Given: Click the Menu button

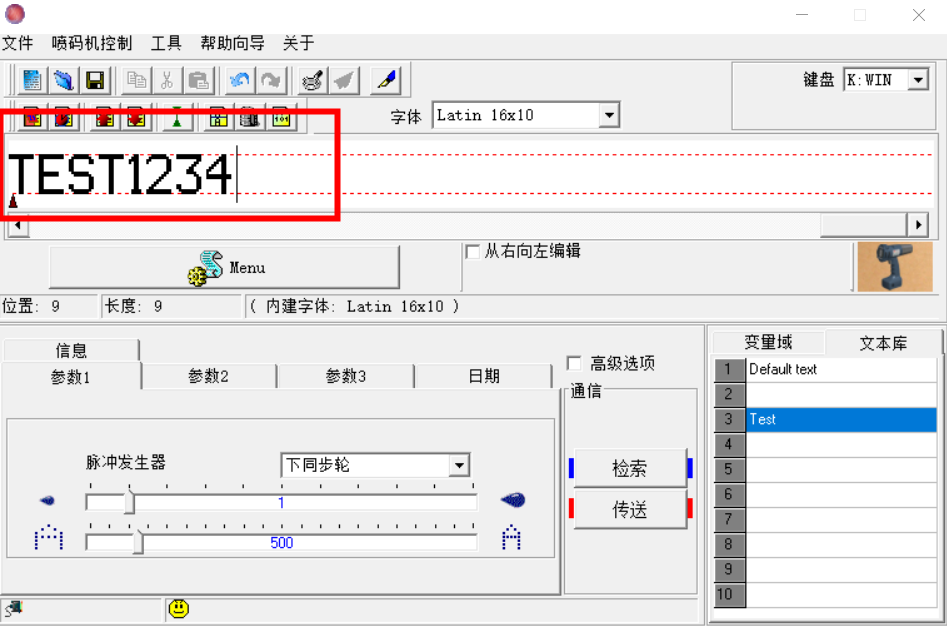Looking at the screenshot, I should pyautogui.click(x=224, y=268).
